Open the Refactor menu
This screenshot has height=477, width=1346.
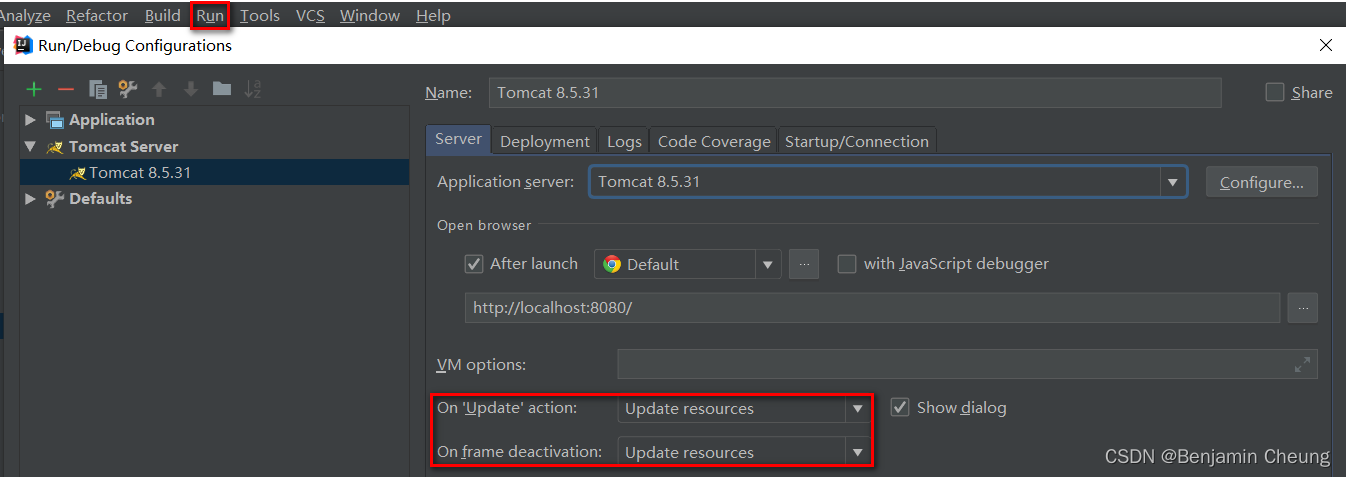coord(97,15)
